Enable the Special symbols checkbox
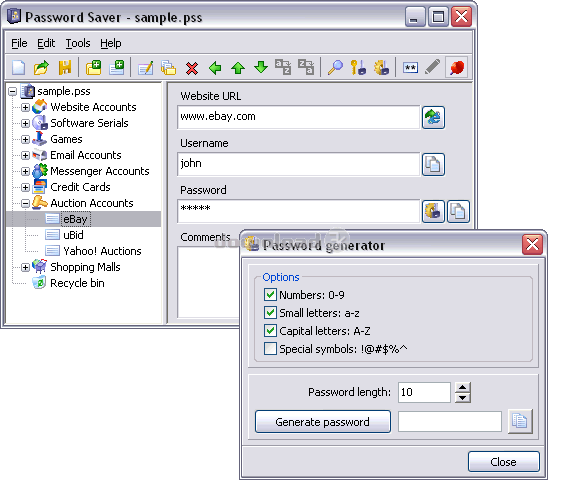The height and width of the screenshot is (480, 564). click(270, 349)
